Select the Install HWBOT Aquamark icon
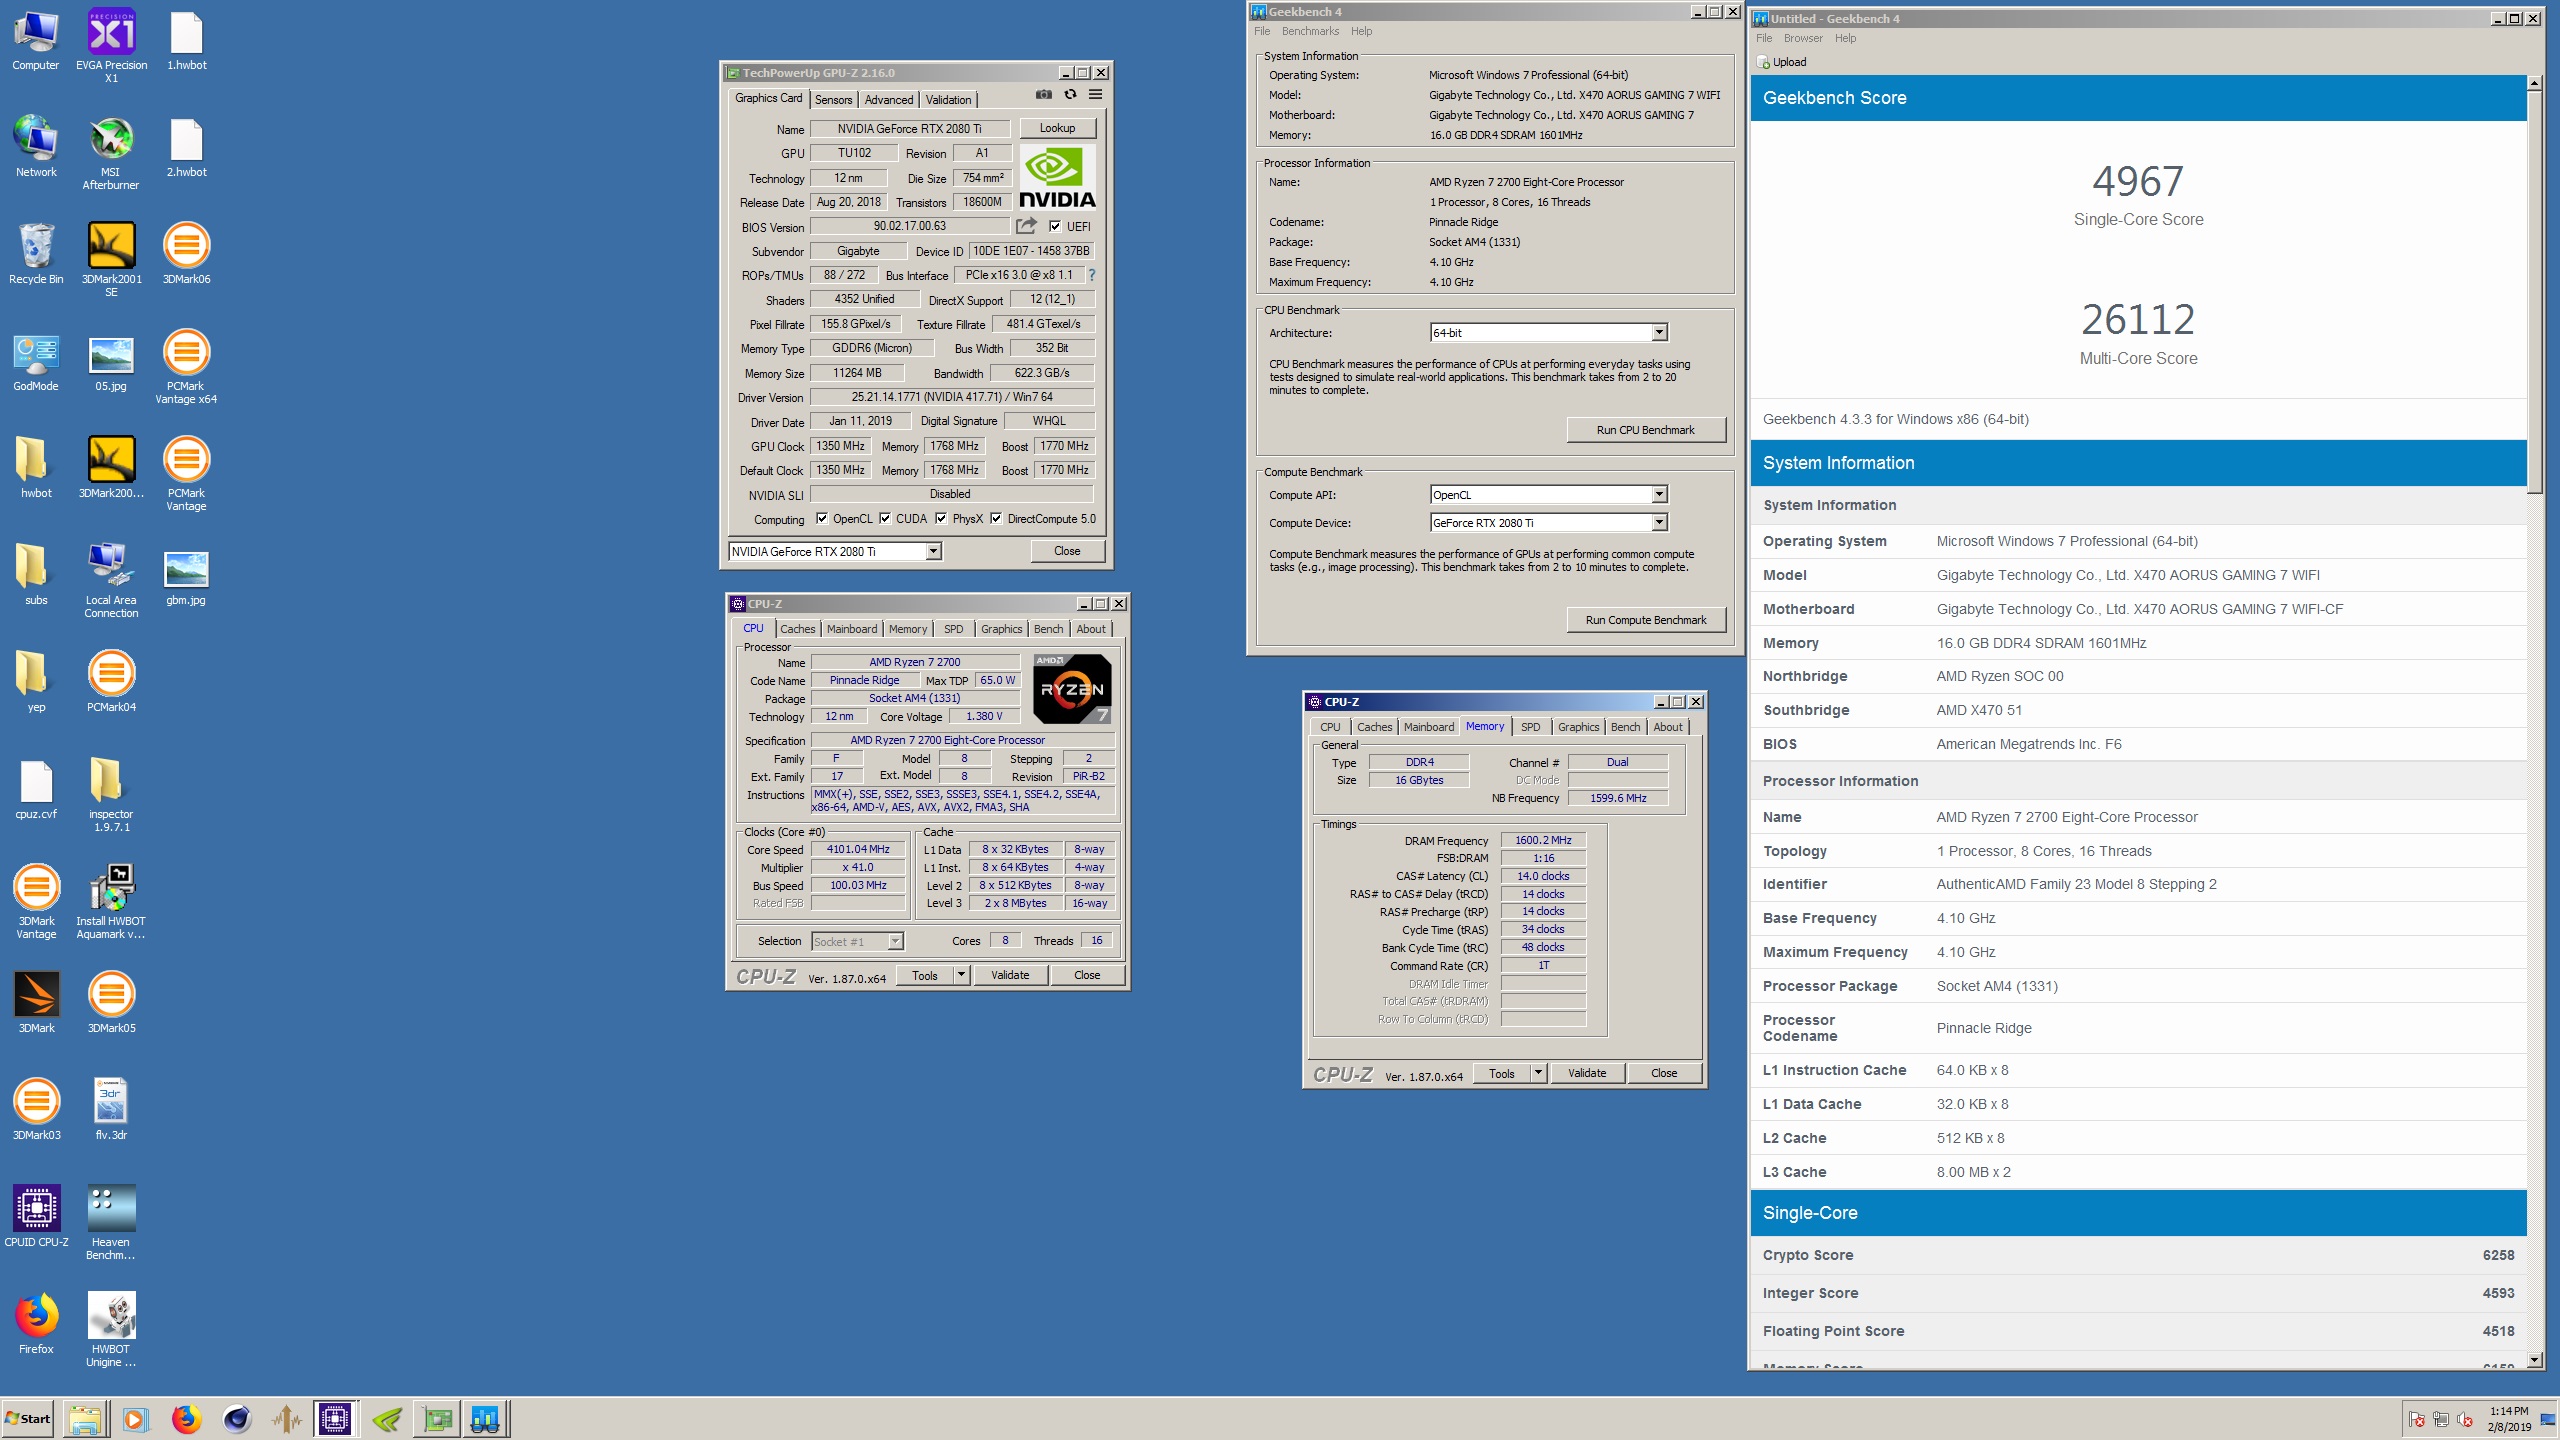This screenshot has width=2560, height=1440. (x=111, y=901)
